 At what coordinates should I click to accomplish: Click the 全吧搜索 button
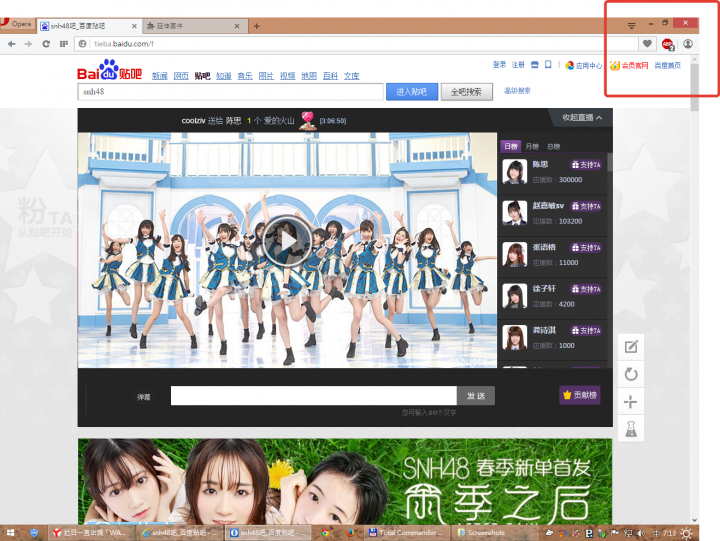pos(467,92)
